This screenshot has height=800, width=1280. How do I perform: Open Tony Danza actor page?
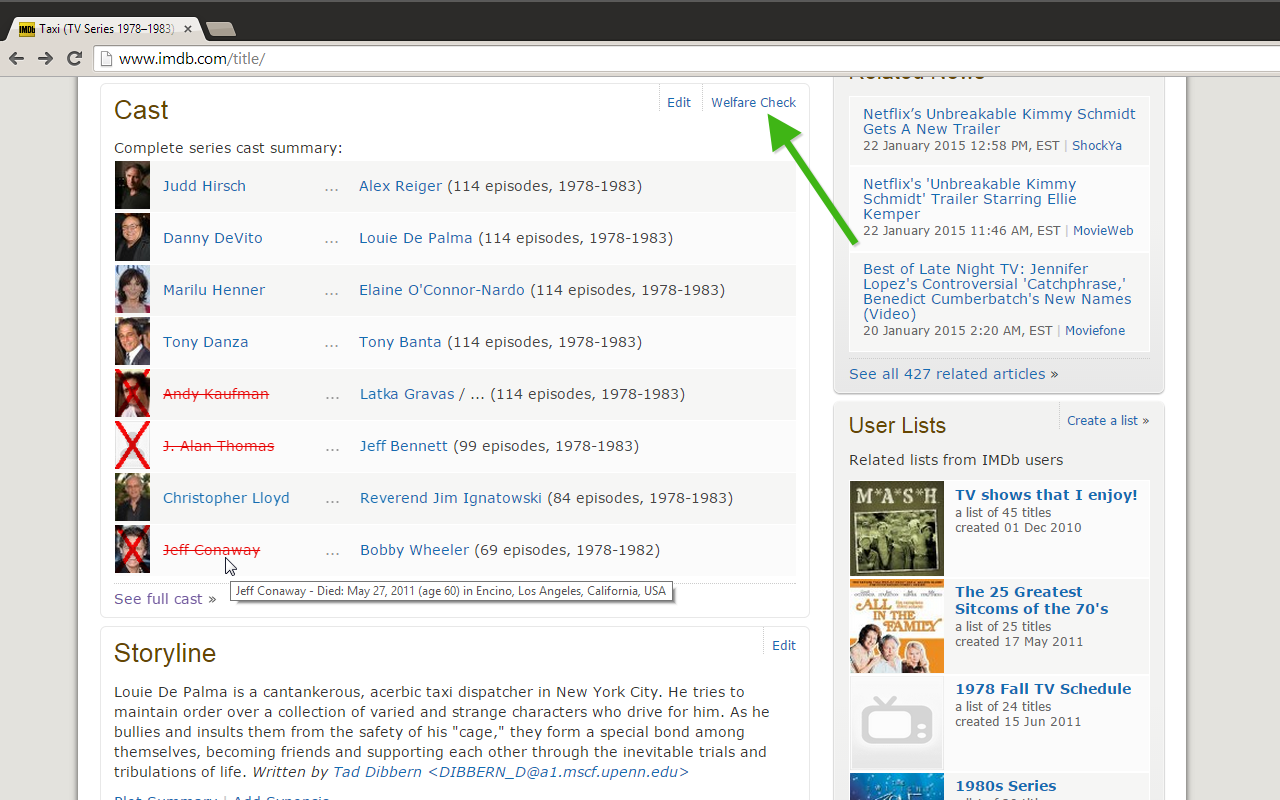tap(206, 342)
